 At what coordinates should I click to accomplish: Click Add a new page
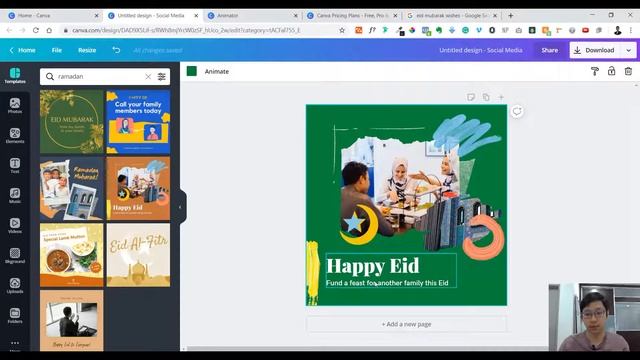point(407,324)
